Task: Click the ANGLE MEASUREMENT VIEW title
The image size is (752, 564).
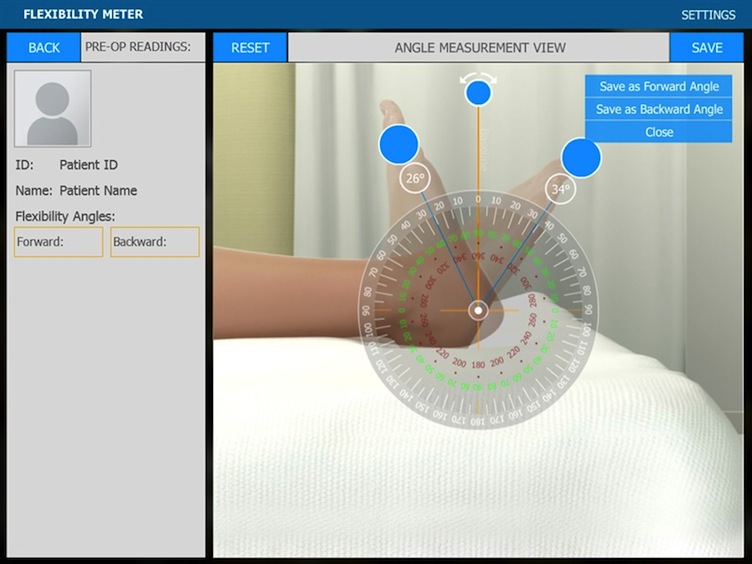Action: [x=480, y=47]
